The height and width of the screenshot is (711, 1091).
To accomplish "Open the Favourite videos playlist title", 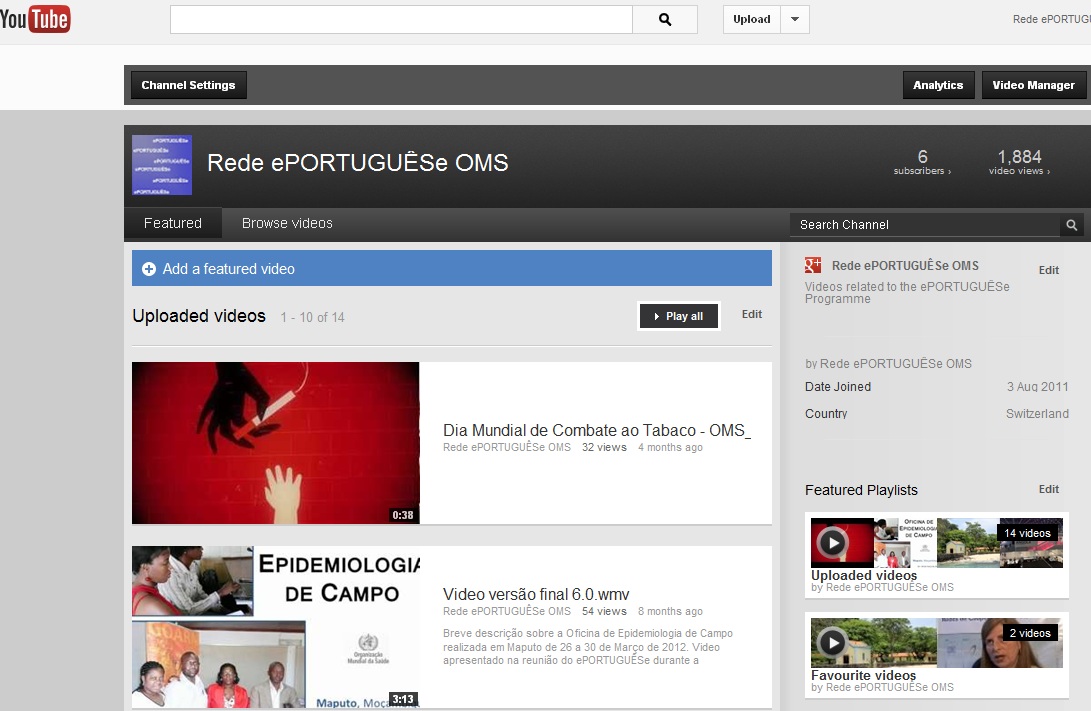I will [863, 676].
